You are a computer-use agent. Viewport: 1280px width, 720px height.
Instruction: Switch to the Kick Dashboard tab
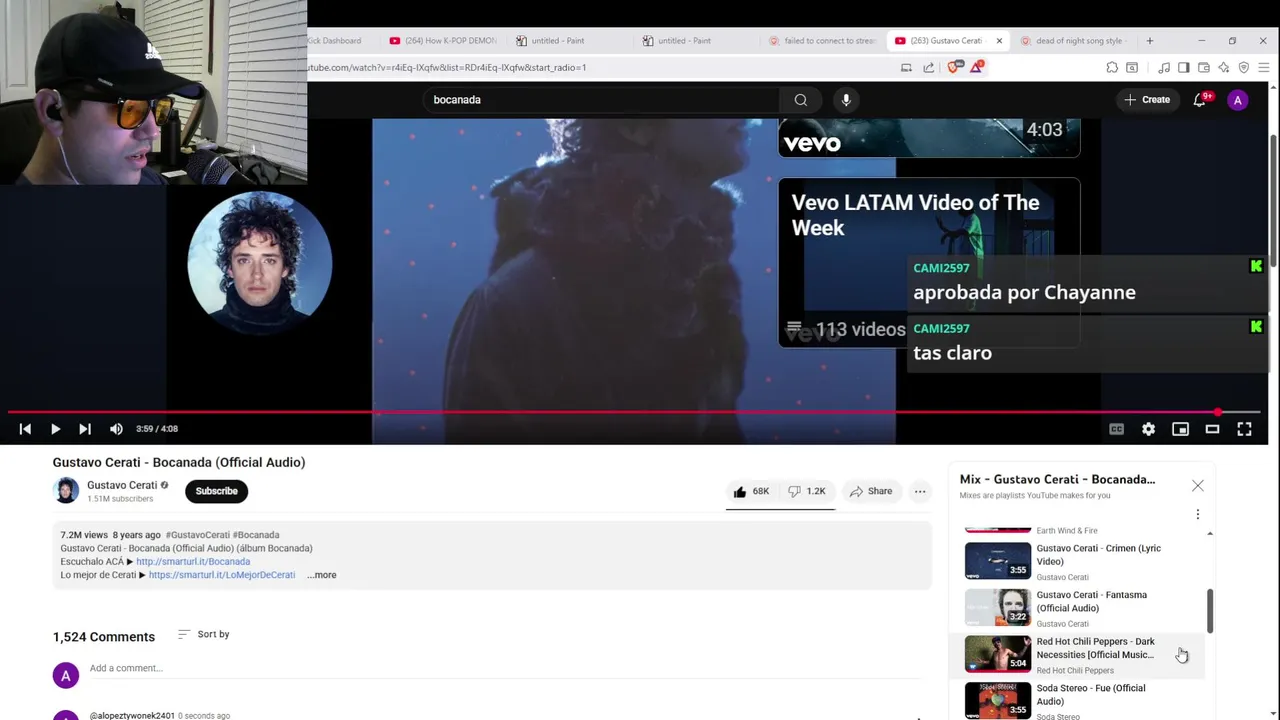coord(334,41)
